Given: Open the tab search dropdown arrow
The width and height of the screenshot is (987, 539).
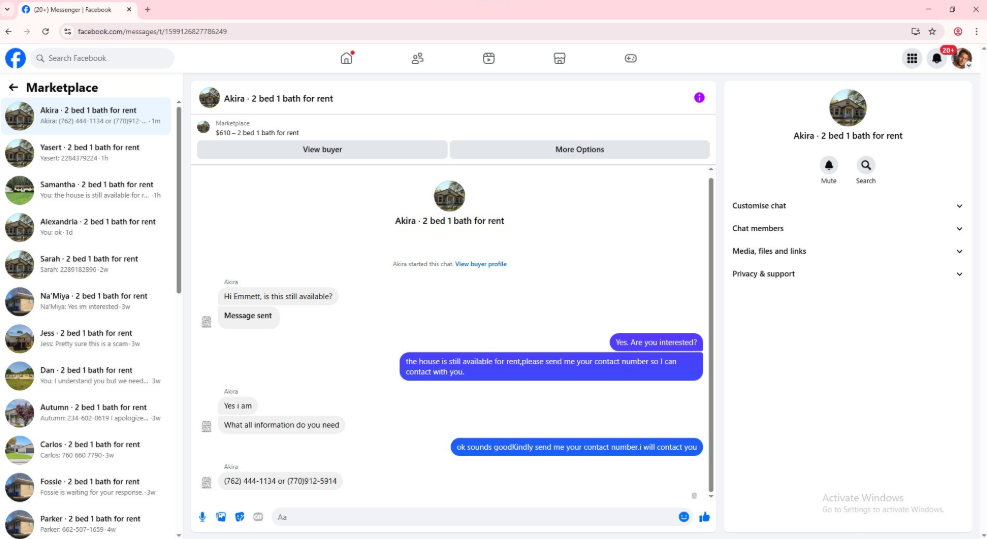Looking at the screenshot, I should [x=7, y=9].
